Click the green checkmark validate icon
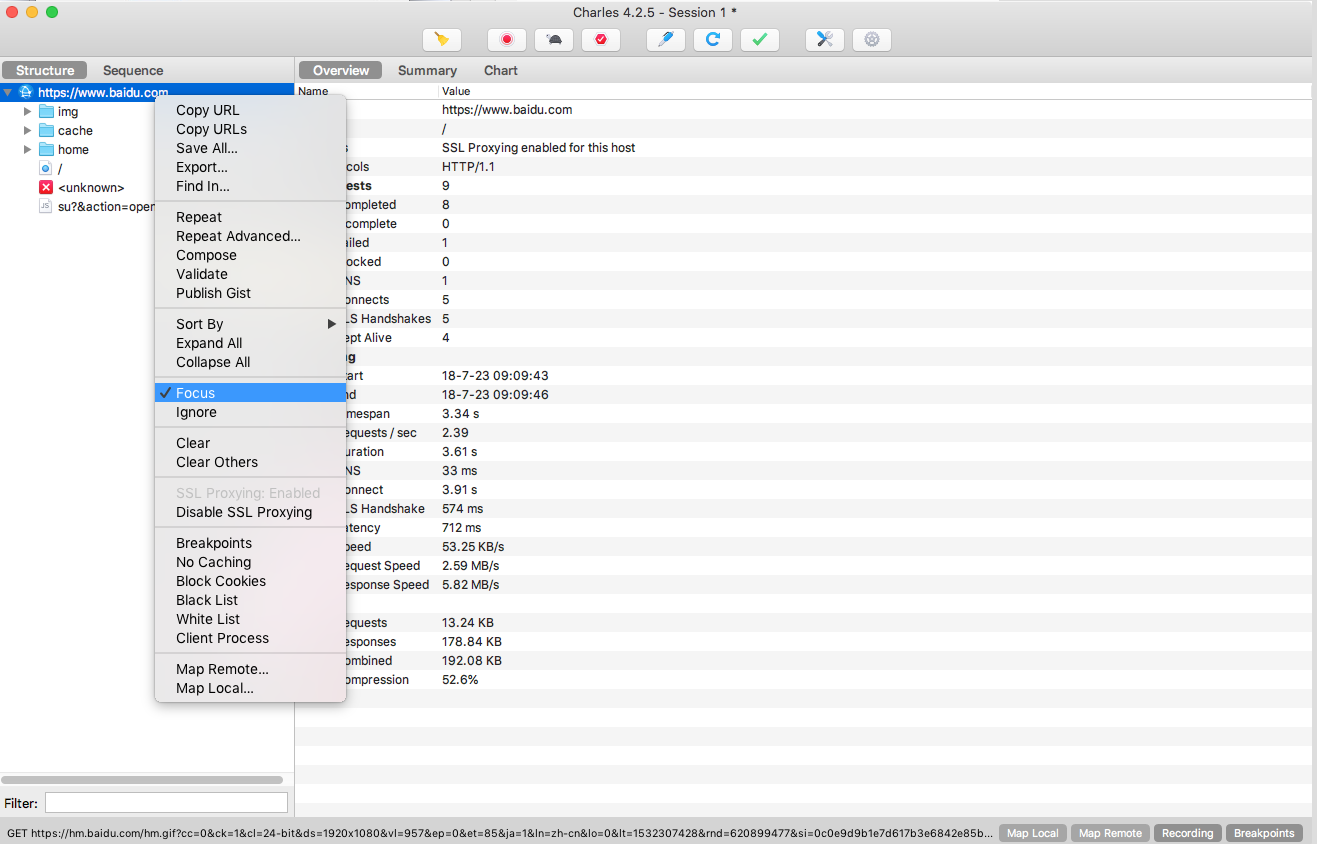The image size is (1317, 844). pos(759,39)
